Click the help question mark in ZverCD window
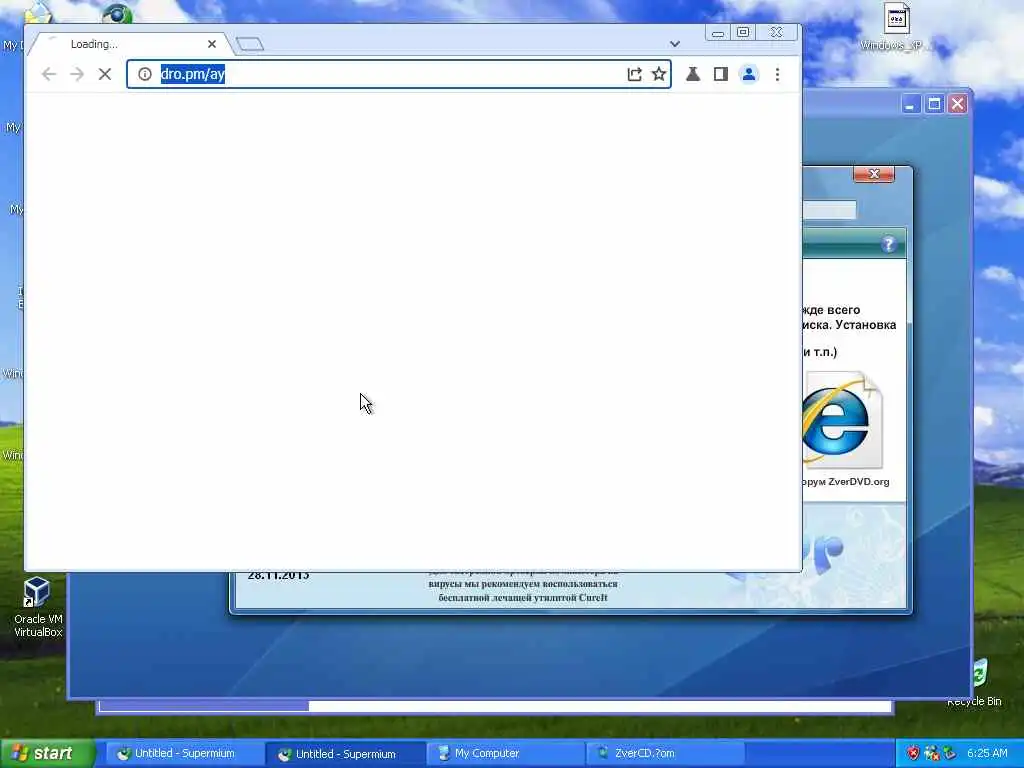This screenshot has width=1024, height=768. [x=888, y=244]
